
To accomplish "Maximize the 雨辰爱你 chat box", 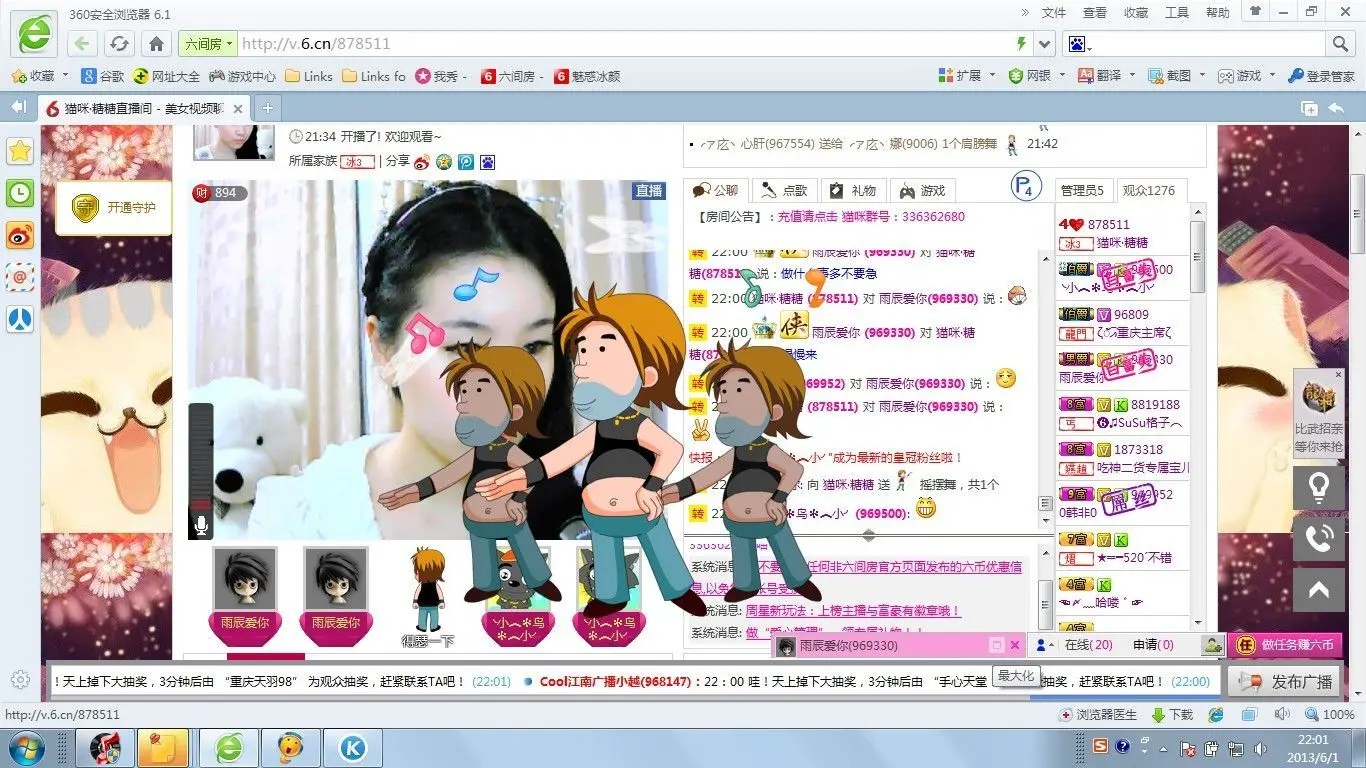I will click(996, 646).
